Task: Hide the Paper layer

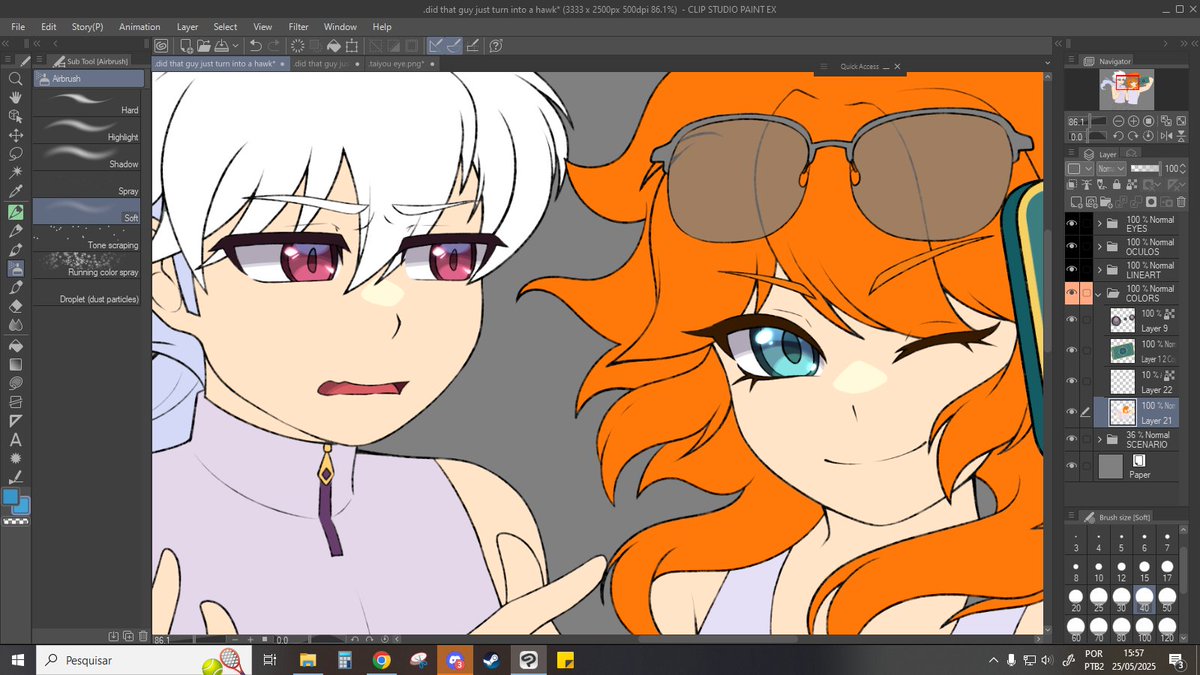Action: (1072, 466)
